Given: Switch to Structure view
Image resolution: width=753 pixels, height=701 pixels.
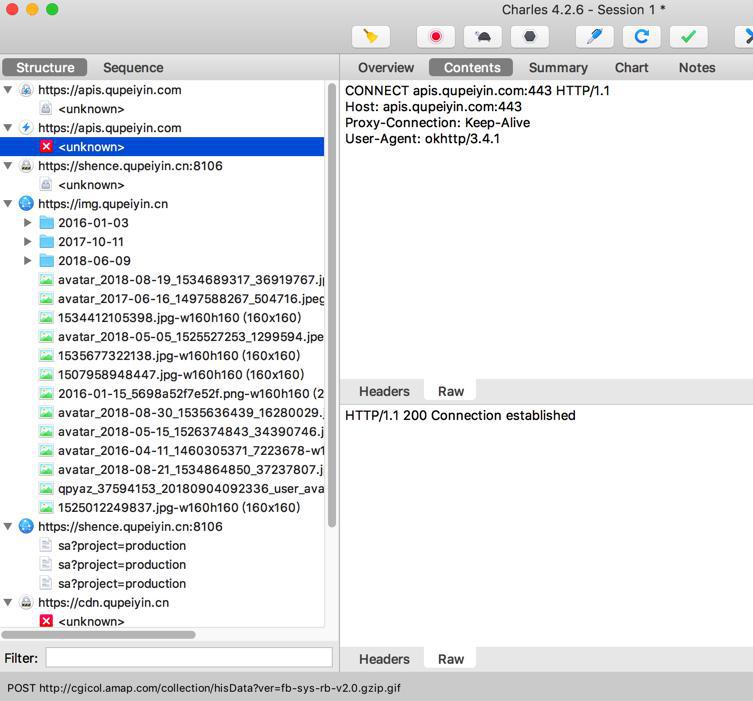Looking at the screenshot, I should tap(45, 68).
